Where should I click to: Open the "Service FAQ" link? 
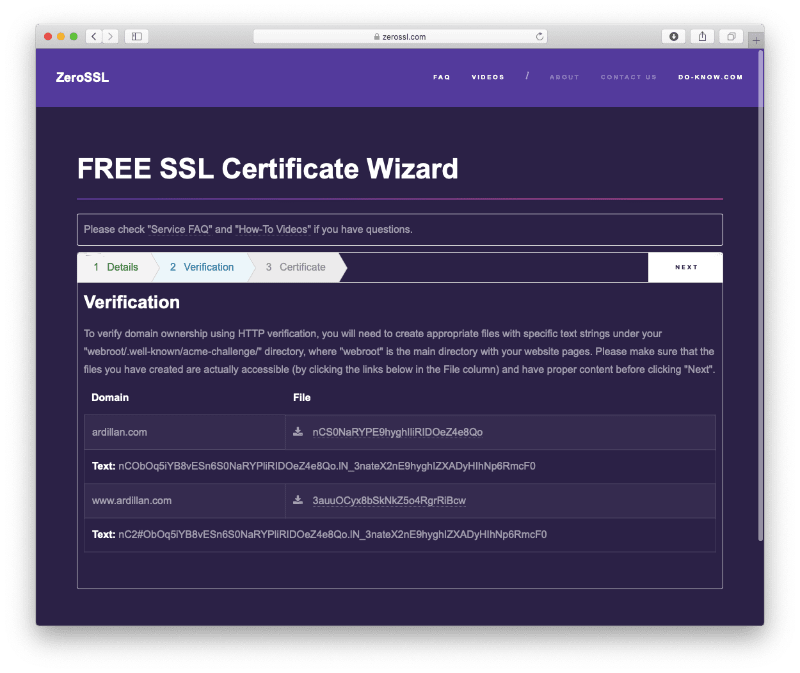(180, 230)
